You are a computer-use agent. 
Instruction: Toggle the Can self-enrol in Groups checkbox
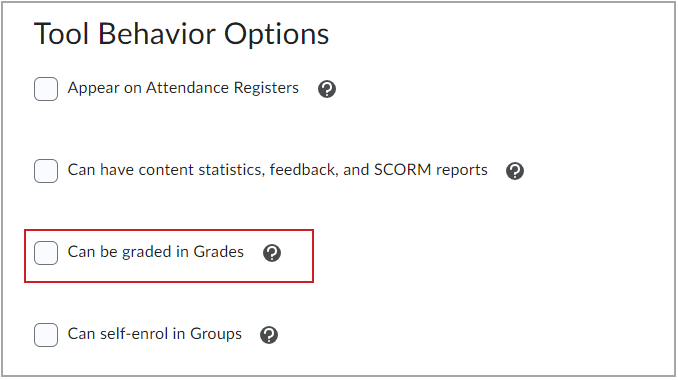46,335
